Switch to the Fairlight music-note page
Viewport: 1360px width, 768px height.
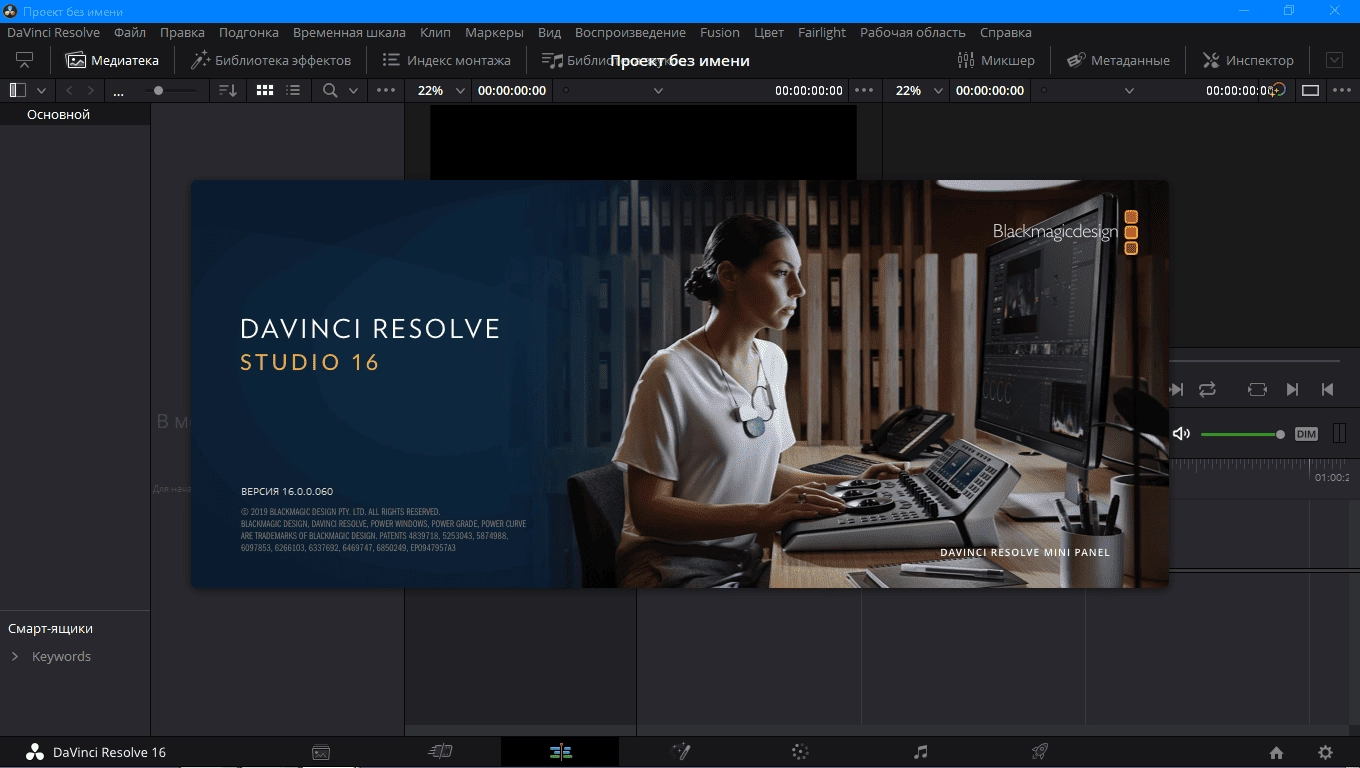pyautogui.click(x=921, y=752)
